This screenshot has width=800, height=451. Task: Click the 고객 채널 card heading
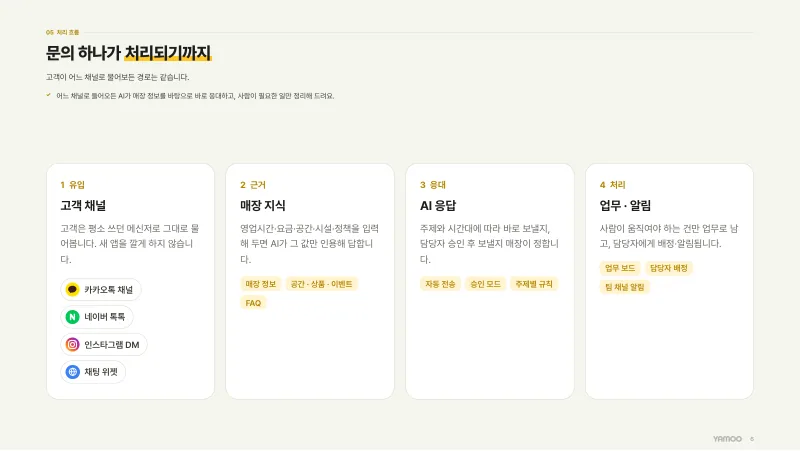tap(83, 206)
